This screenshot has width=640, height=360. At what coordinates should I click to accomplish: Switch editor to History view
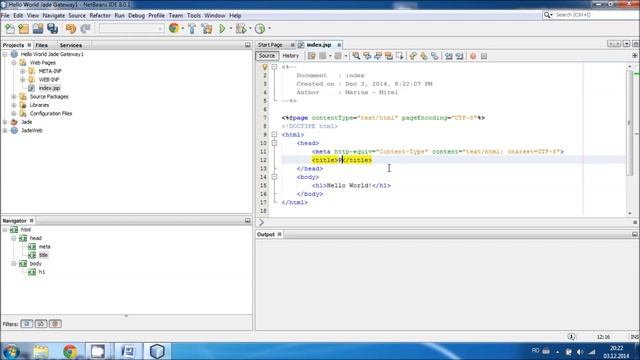click(x=291, y=56)
